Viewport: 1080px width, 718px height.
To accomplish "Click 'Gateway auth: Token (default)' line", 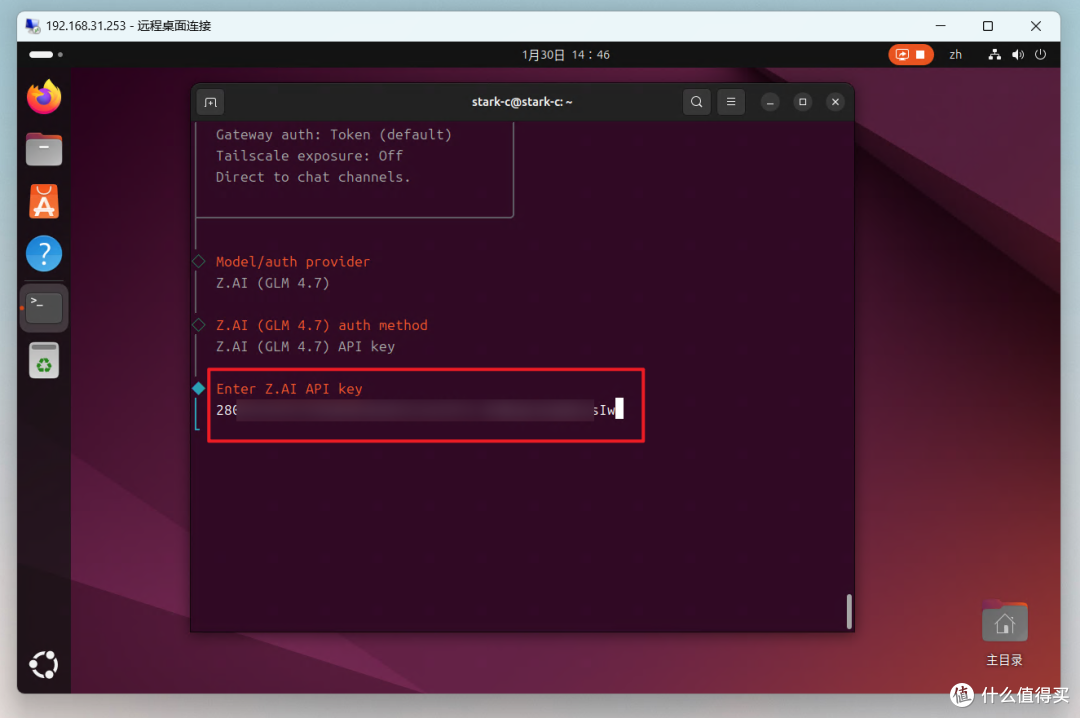I will (333, 135).
